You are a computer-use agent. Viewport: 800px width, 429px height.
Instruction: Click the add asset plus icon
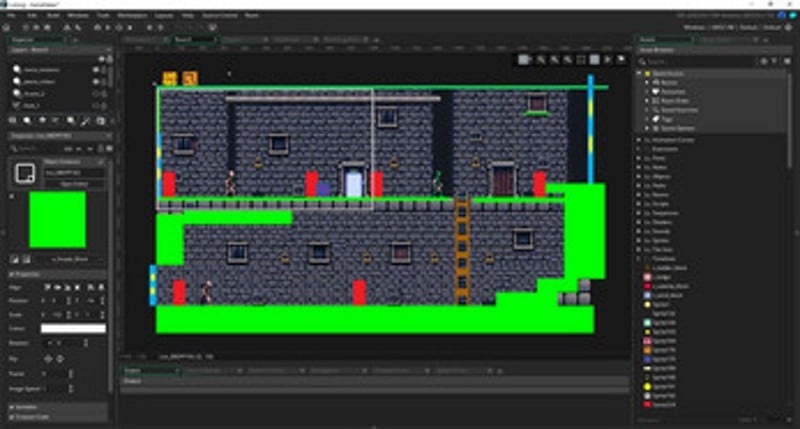(764, 61)
